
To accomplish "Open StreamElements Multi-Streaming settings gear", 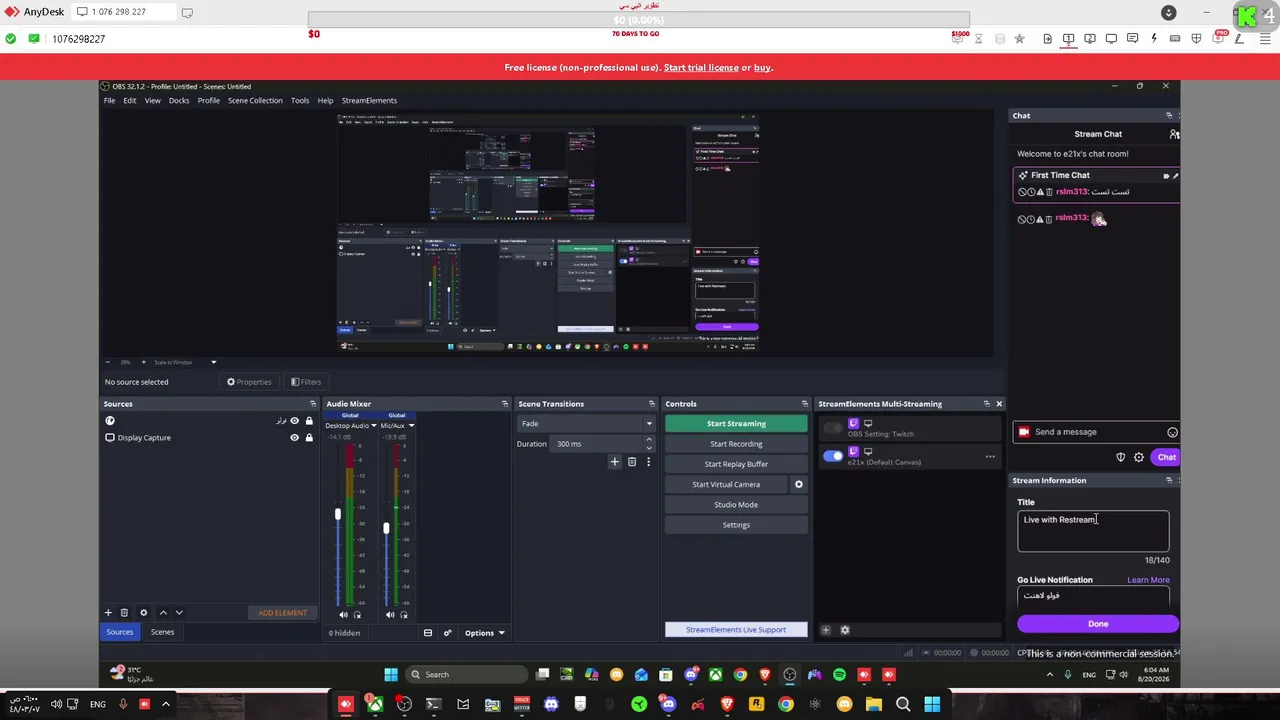I will pos(845,630).
